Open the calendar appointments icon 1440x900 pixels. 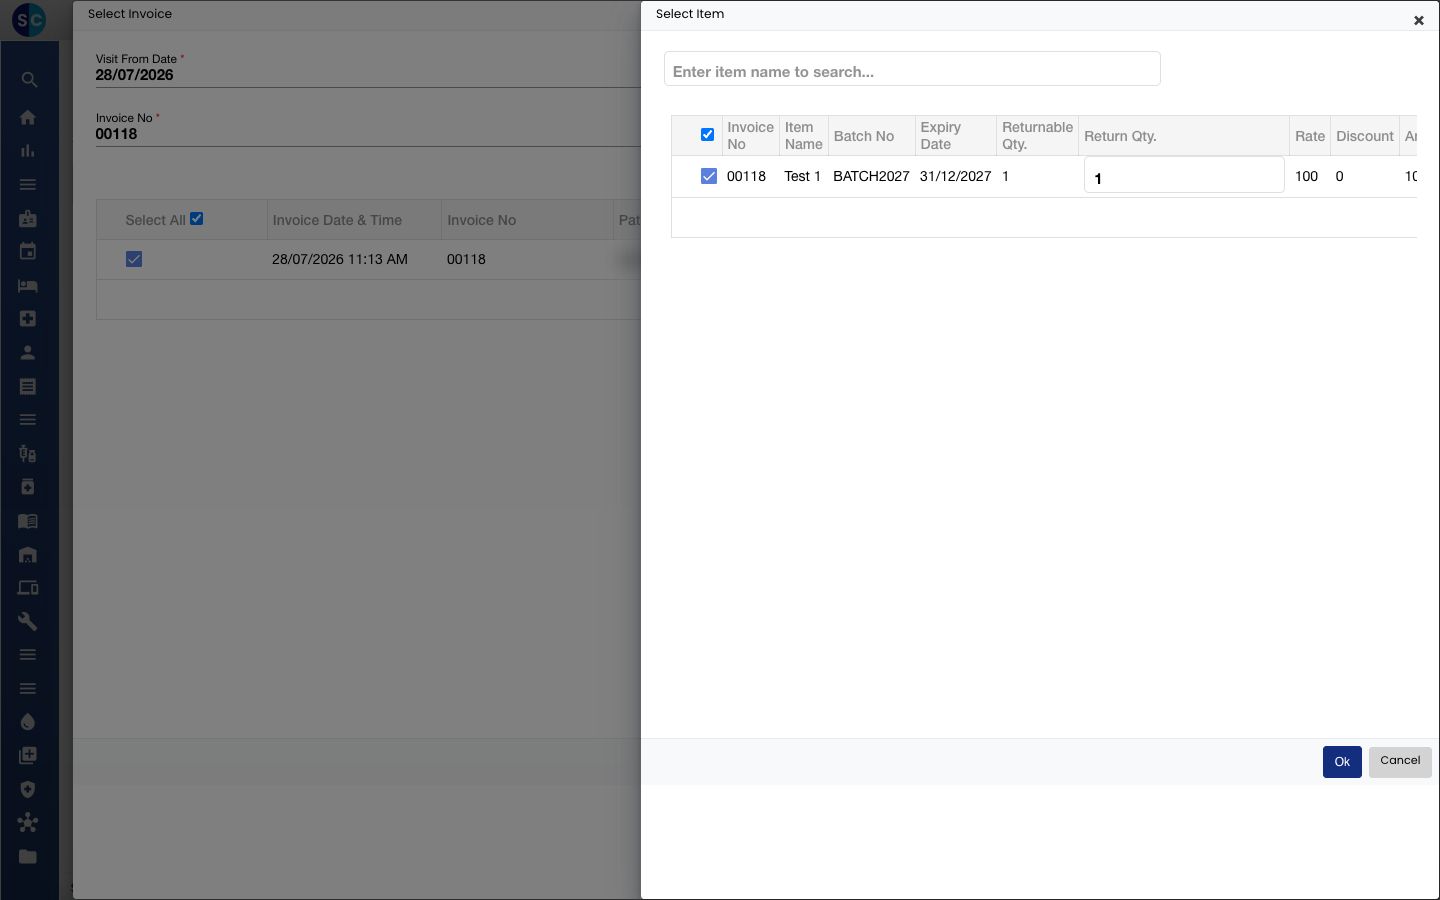[28, 251]
